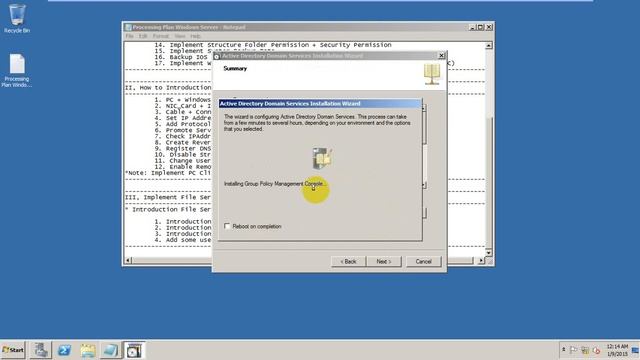Click the Back button in the wizard
The height and width of the screenshot is (360, 640).
[x=348, y=261]
